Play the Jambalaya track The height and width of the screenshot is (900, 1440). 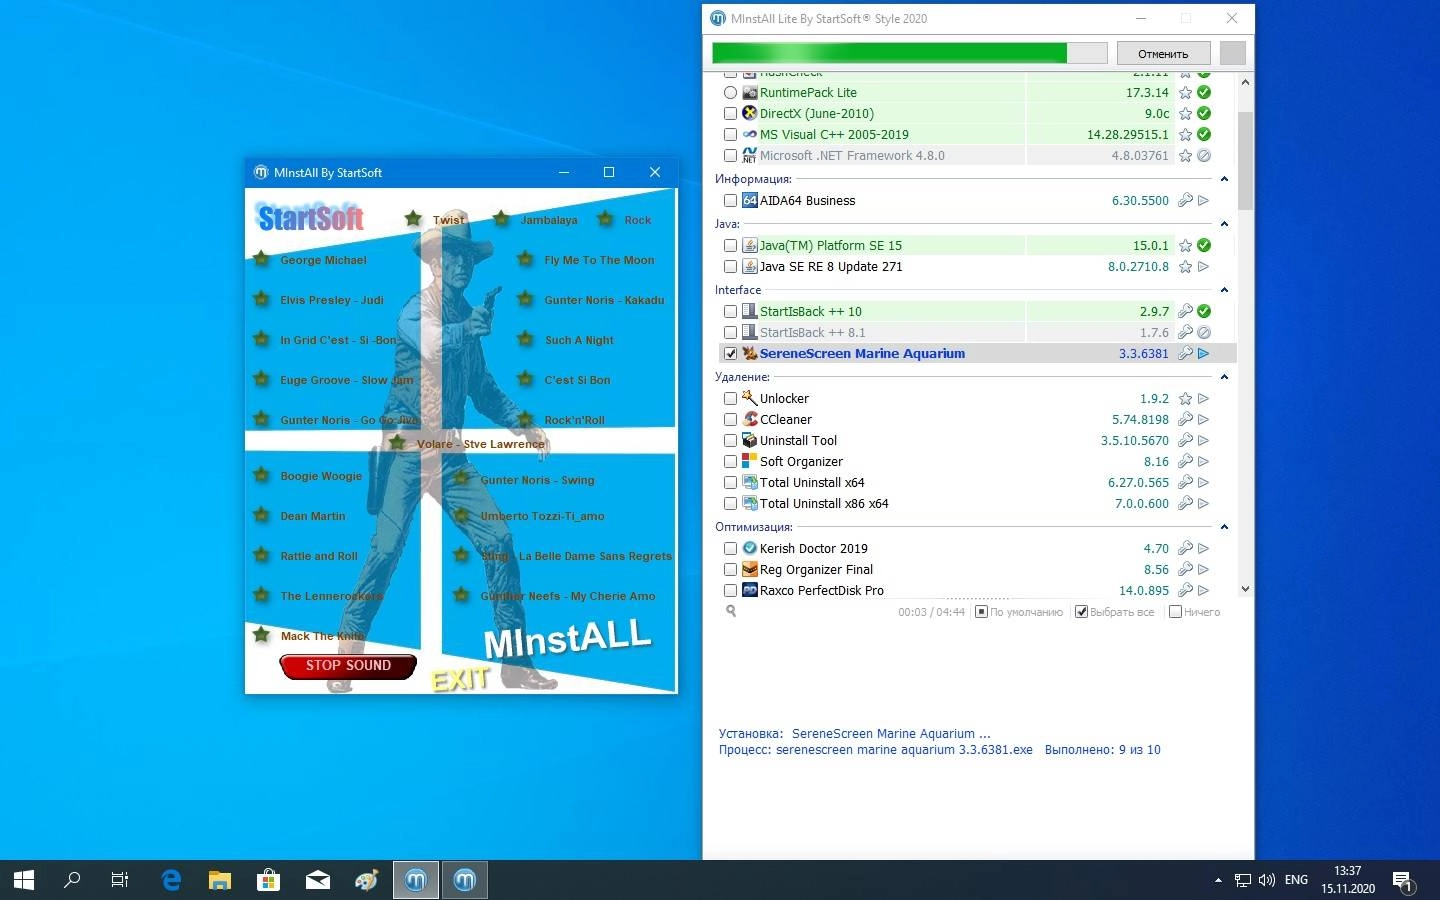click(x=548, y=220)
